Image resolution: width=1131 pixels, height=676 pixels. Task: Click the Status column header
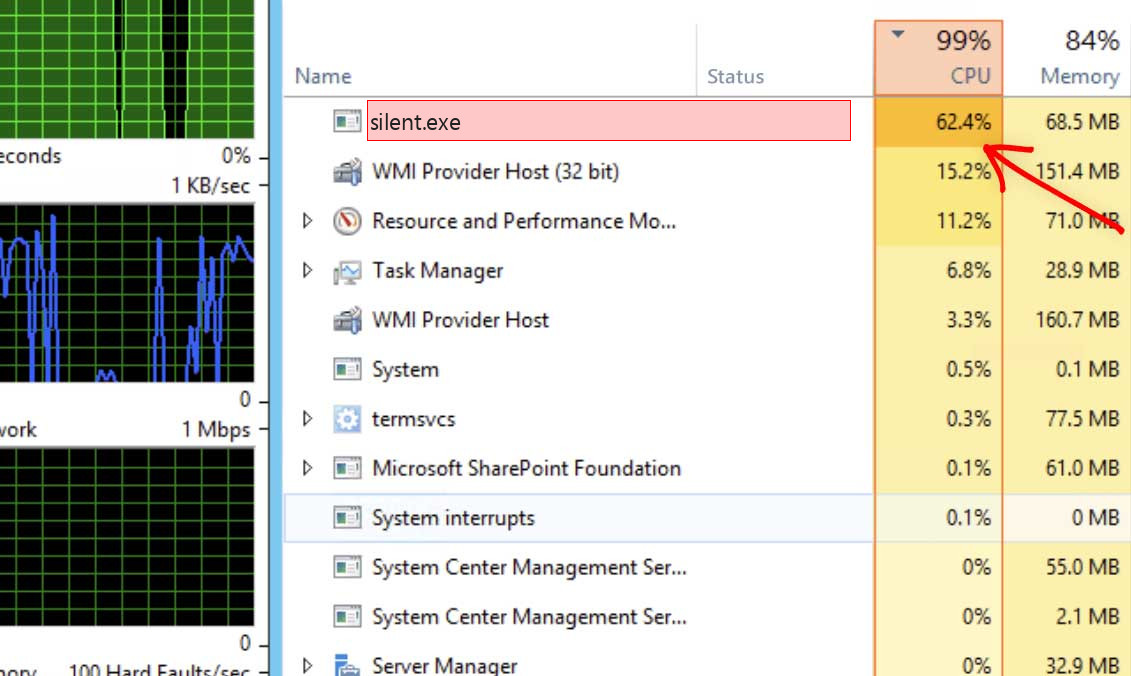735,76
